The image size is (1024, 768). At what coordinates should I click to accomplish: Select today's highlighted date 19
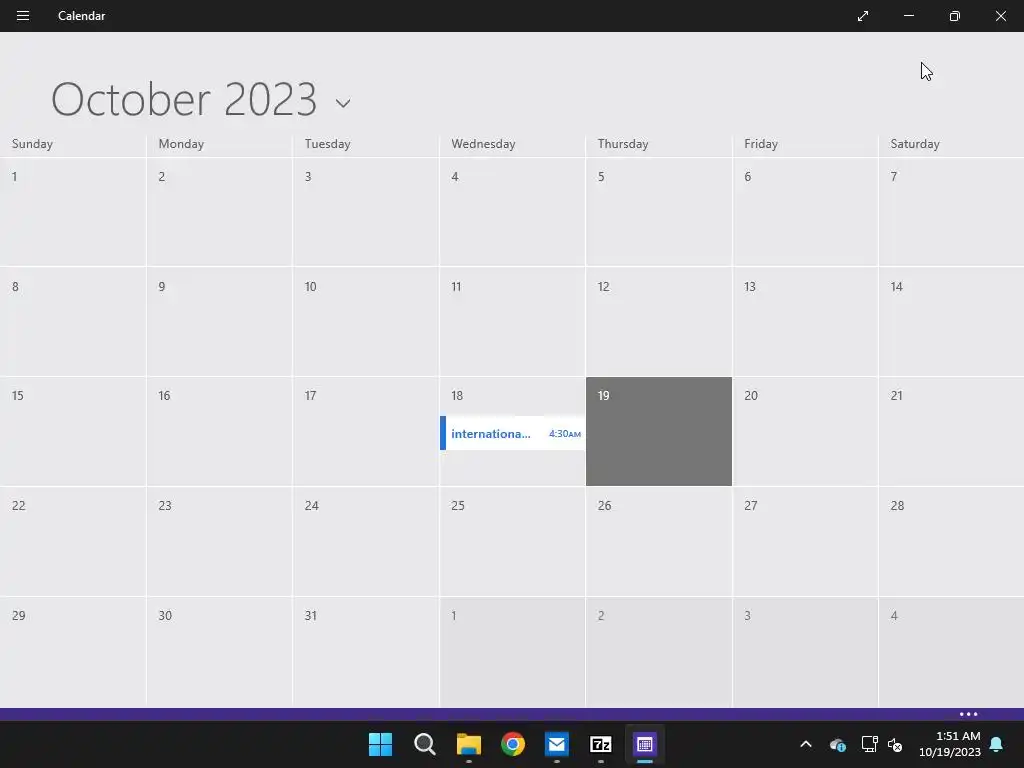pyautogui.click(x=659, y=431)
